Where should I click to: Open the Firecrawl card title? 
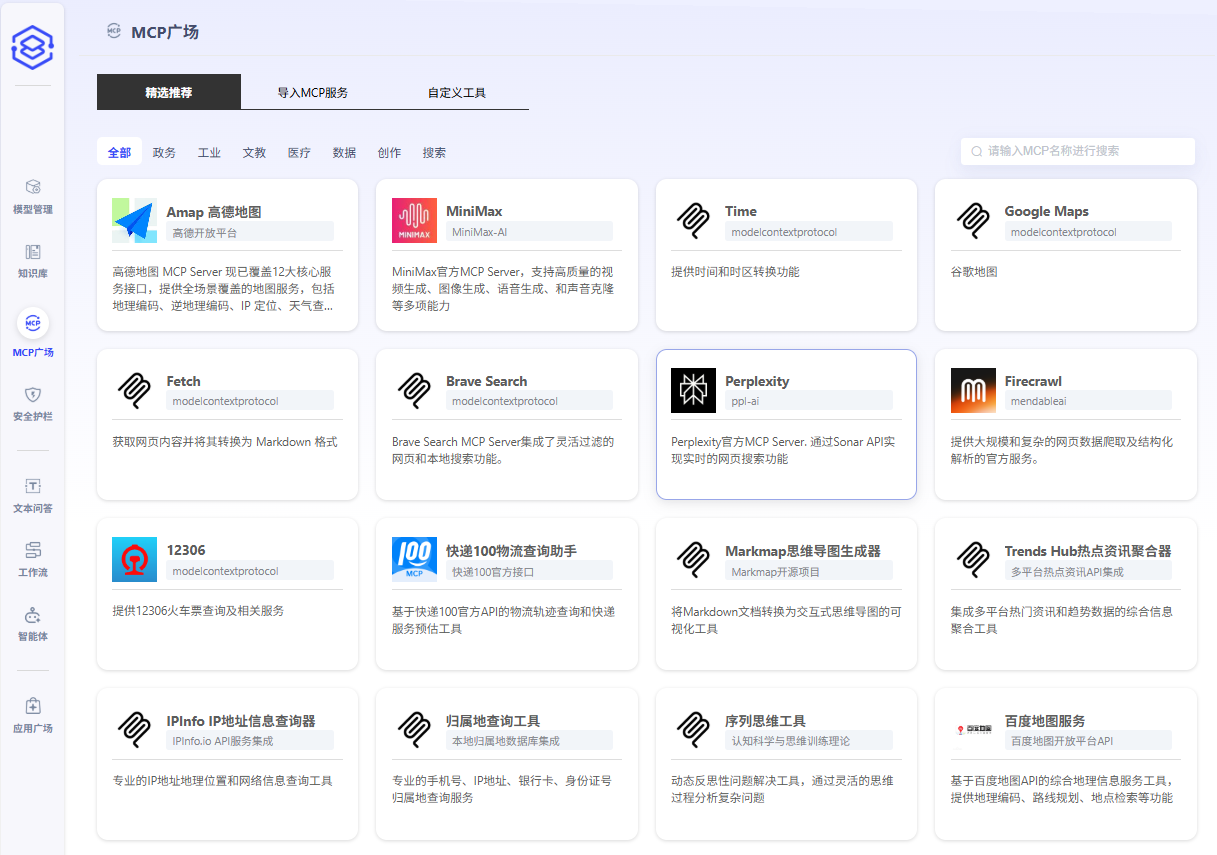point(1033,381)
